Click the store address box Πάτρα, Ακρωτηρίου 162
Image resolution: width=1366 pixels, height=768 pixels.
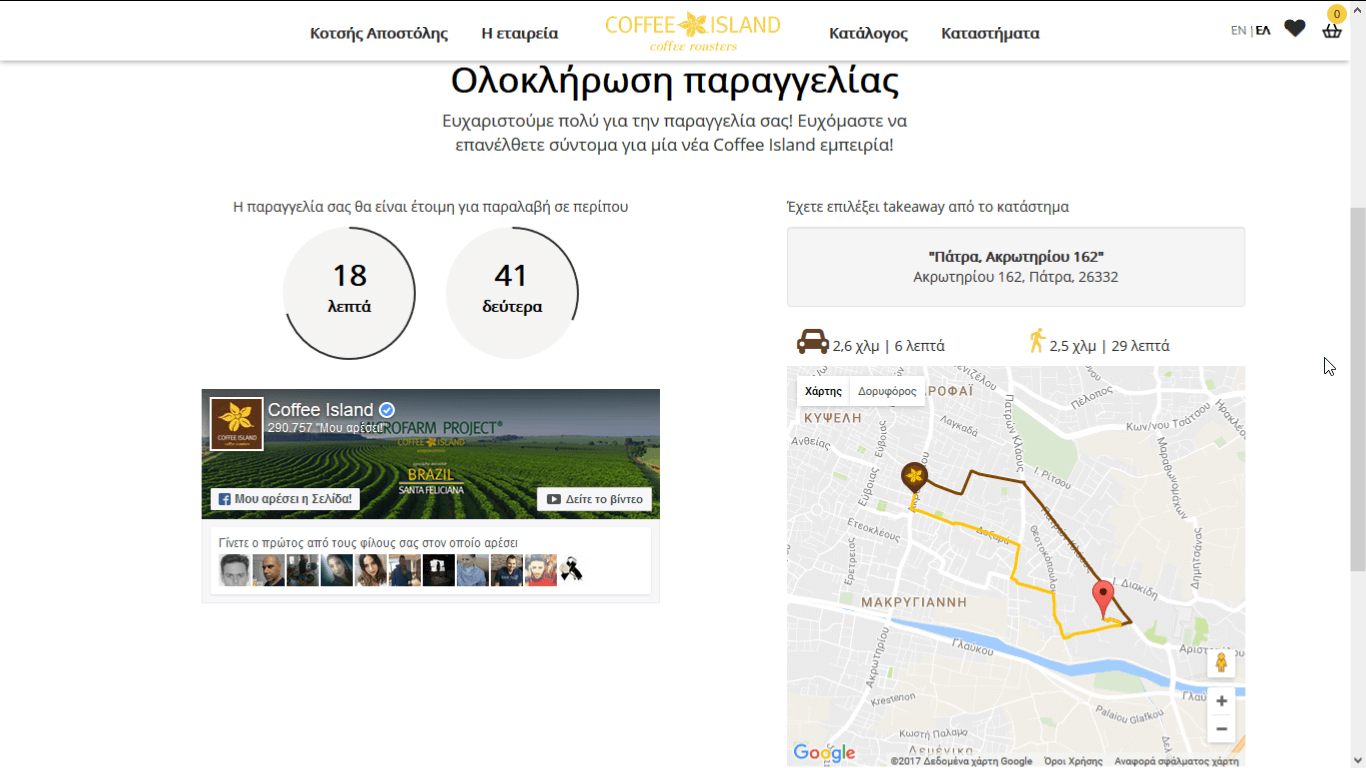(1016, 266)
